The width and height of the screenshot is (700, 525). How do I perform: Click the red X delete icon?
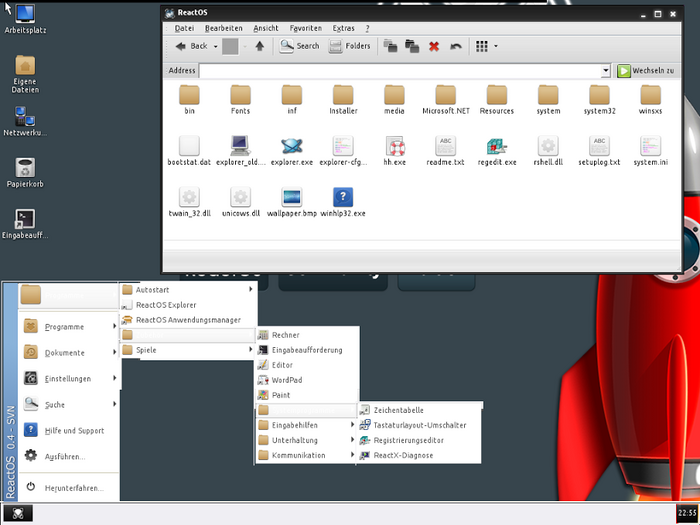point(434,46)
